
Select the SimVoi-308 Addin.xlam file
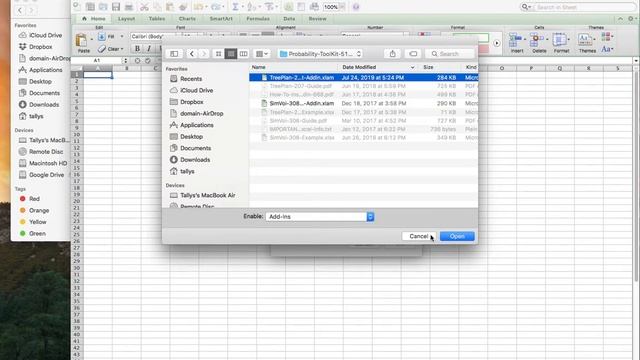click(363, 103)
